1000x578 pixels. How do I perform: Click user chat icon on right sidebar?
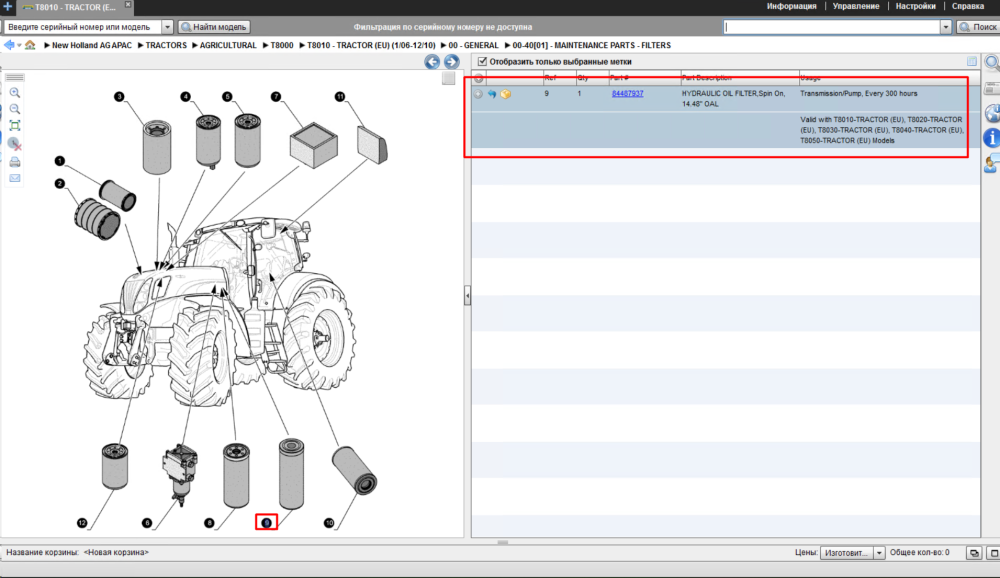click(x=992, y=163)
